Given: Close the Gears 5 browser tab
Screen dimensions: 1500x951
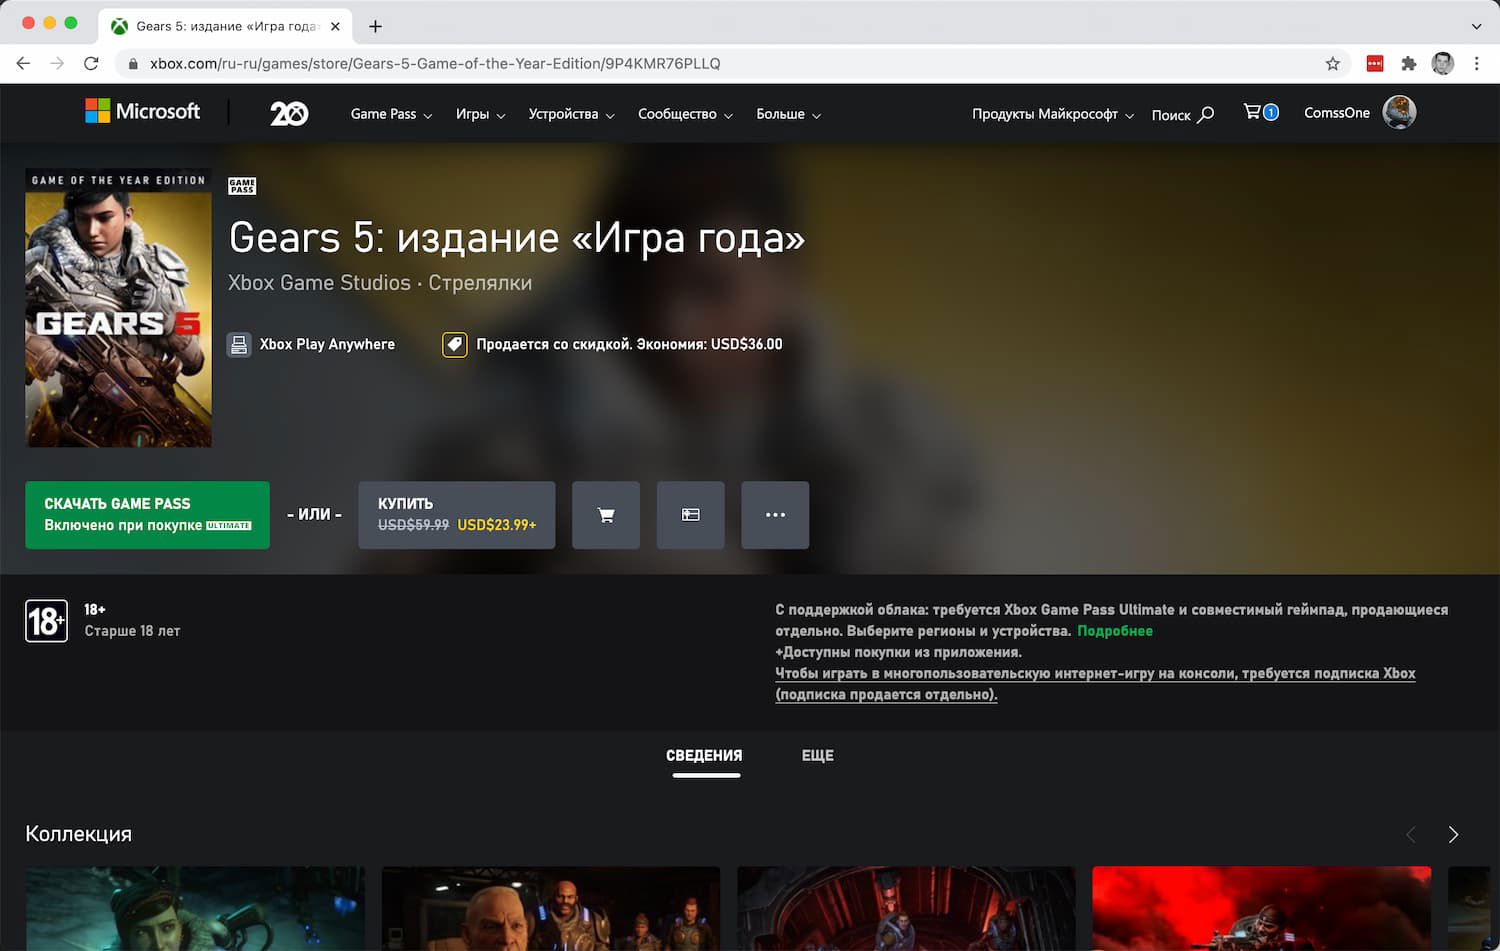Looking at the screenshot, I should (x=335, y=26).
